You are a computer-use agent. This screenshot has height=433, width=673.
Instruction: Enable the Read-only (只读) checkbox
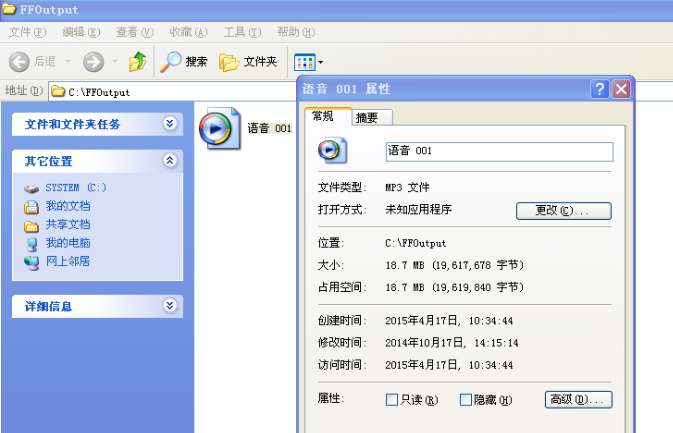click(x=392, y=400)
